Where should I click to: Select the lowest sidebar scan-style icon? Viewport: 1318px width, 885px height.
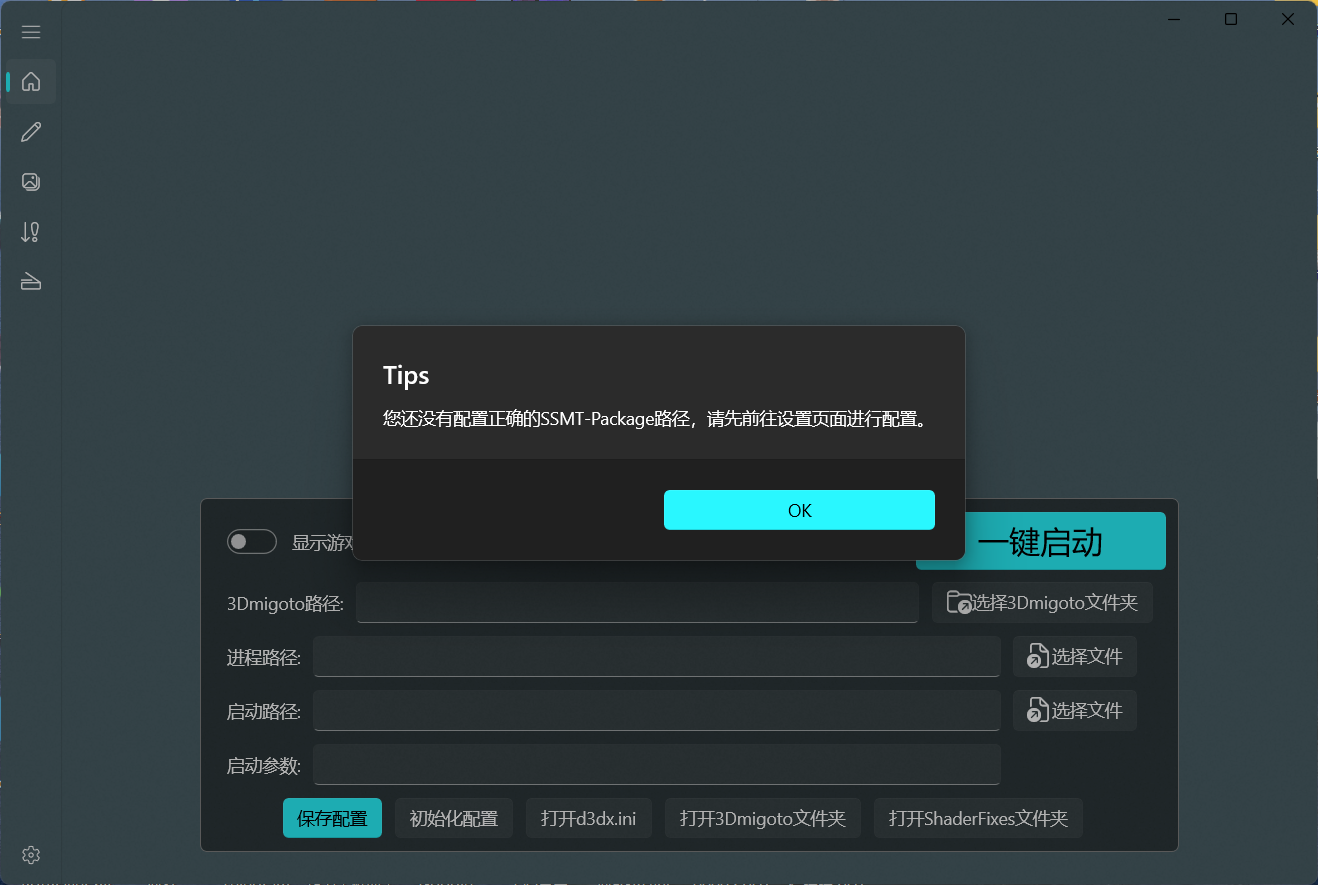click(x=30, y=281)
